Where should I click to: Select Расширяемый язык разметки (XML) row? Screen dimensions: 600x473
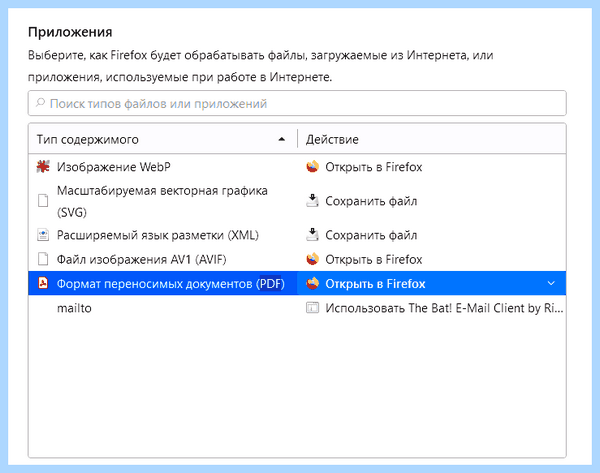pos(297,235)
